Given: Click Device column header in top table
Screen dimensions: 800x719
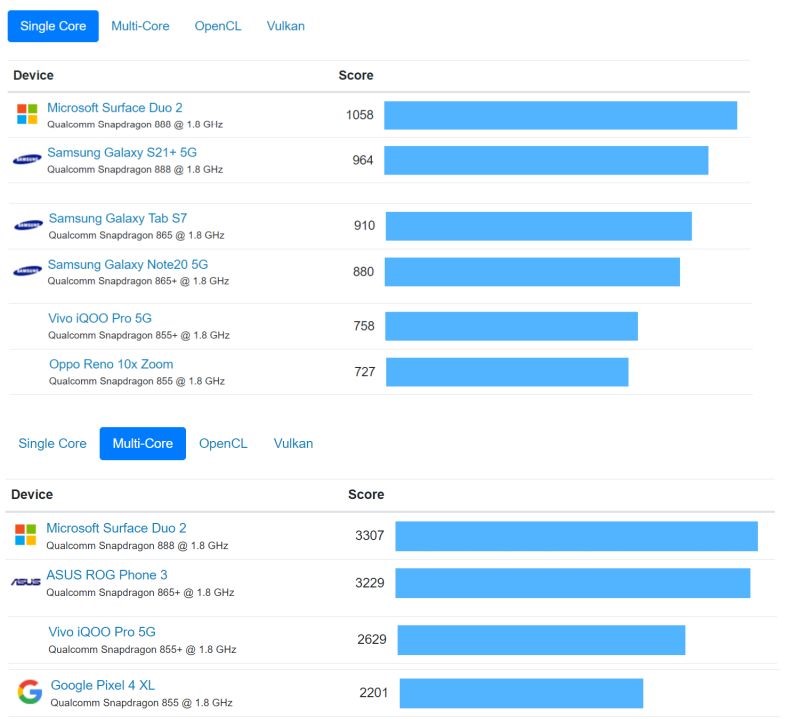Looking at the screenshot, I should pos(34,76).
